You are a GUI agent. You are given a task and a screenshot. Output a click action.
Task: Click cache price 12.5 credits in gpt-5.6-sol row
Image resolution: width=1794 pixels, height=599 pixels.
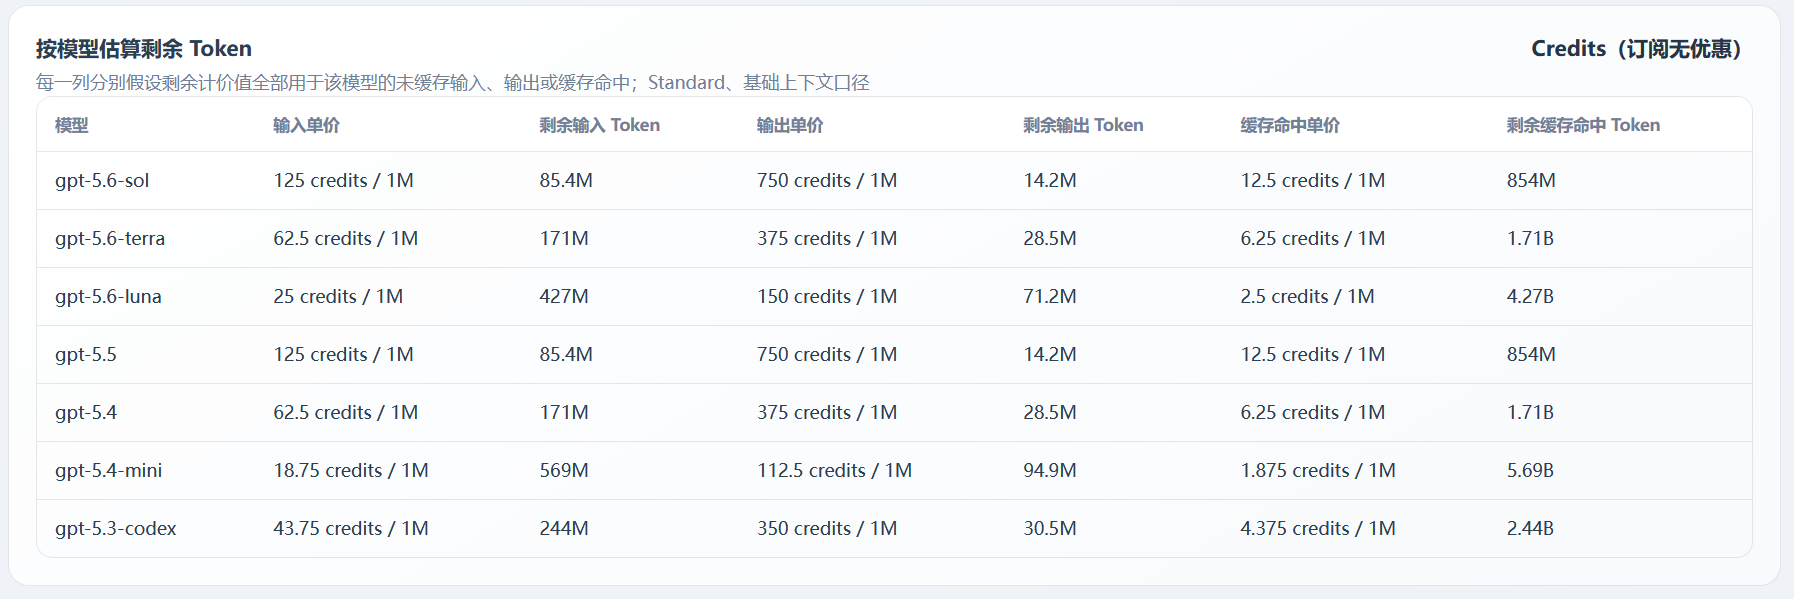point(1313,181)
